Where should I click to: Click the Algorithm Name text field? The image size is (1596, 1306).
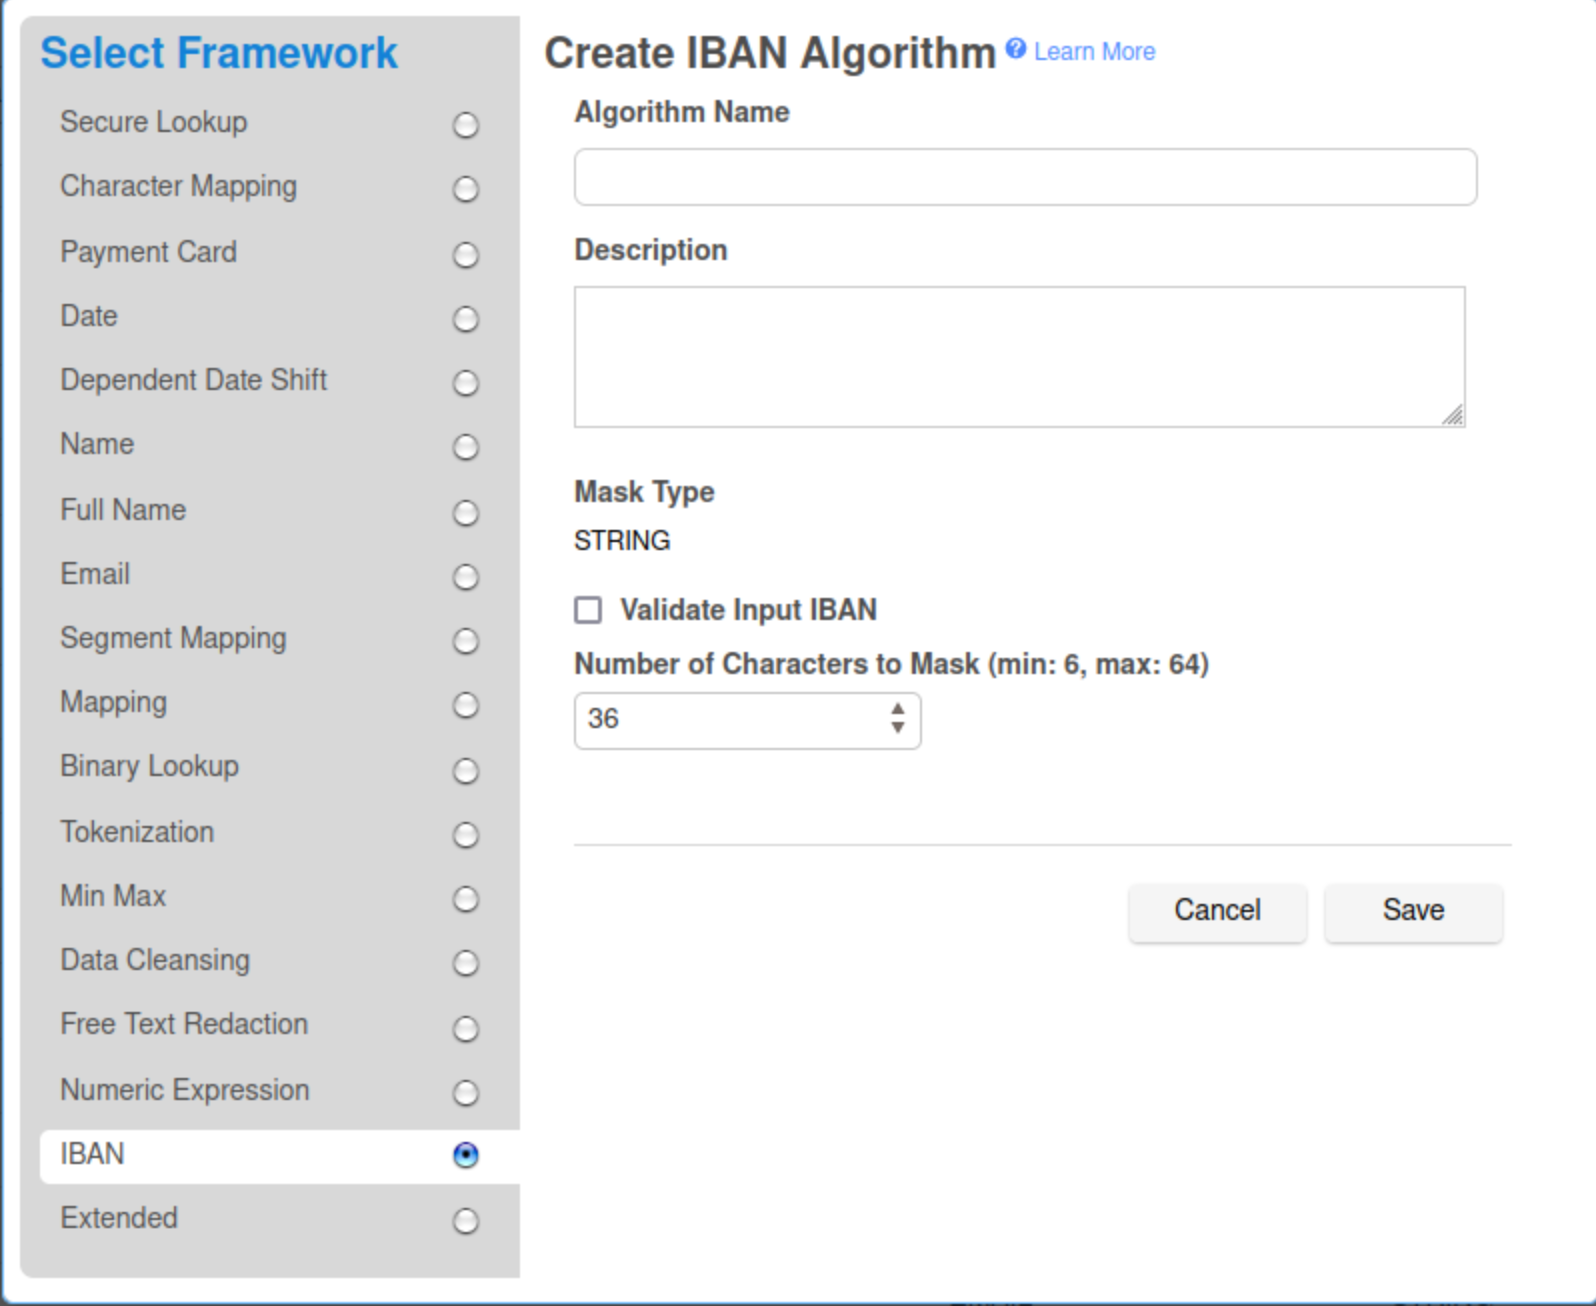[1025, 177]
